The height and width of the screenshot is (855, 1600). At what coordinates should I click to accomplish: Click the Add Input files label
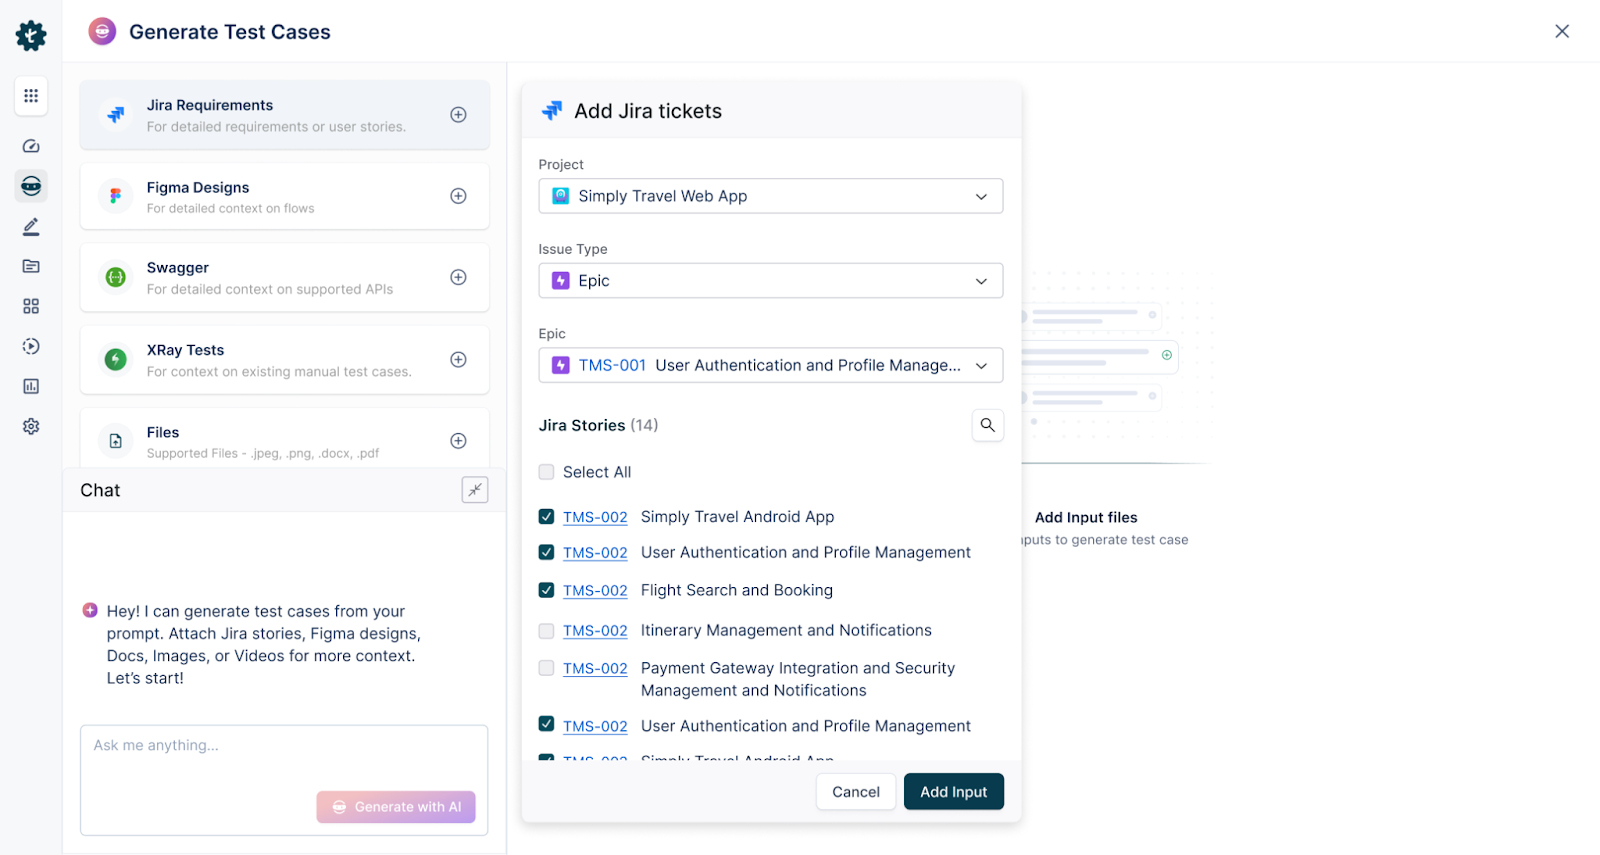point(1086,517)
